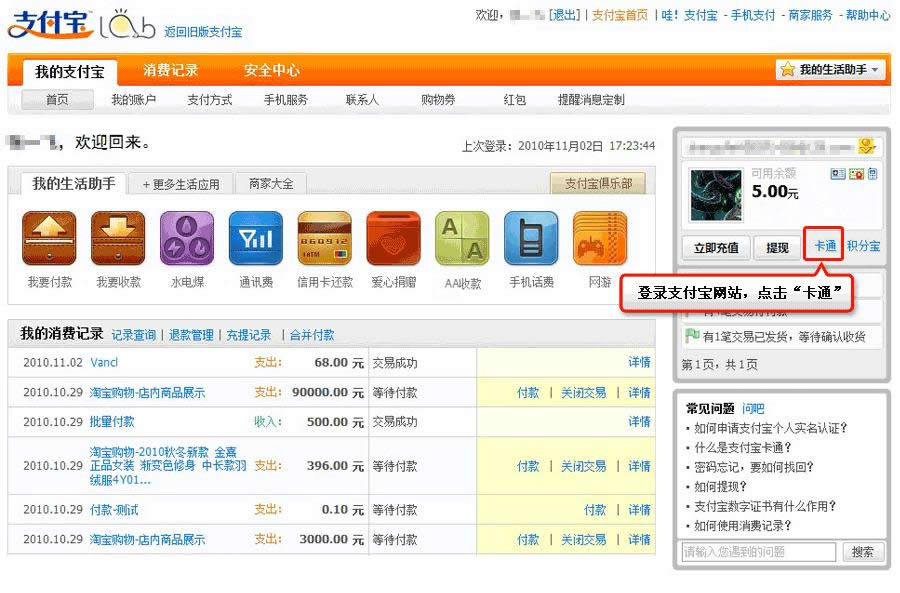Switch to the 我的支付宝 main tab
Viewport: 900px width, 593px height.
70,72
